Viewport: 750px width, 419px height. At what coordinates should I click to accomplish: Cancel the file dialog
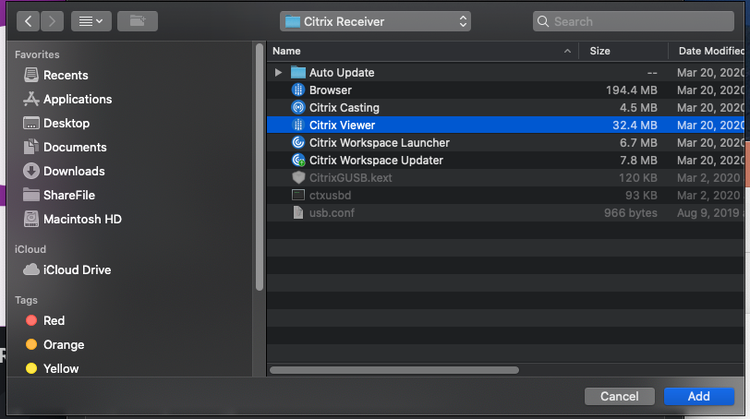[x=619, y=396]
